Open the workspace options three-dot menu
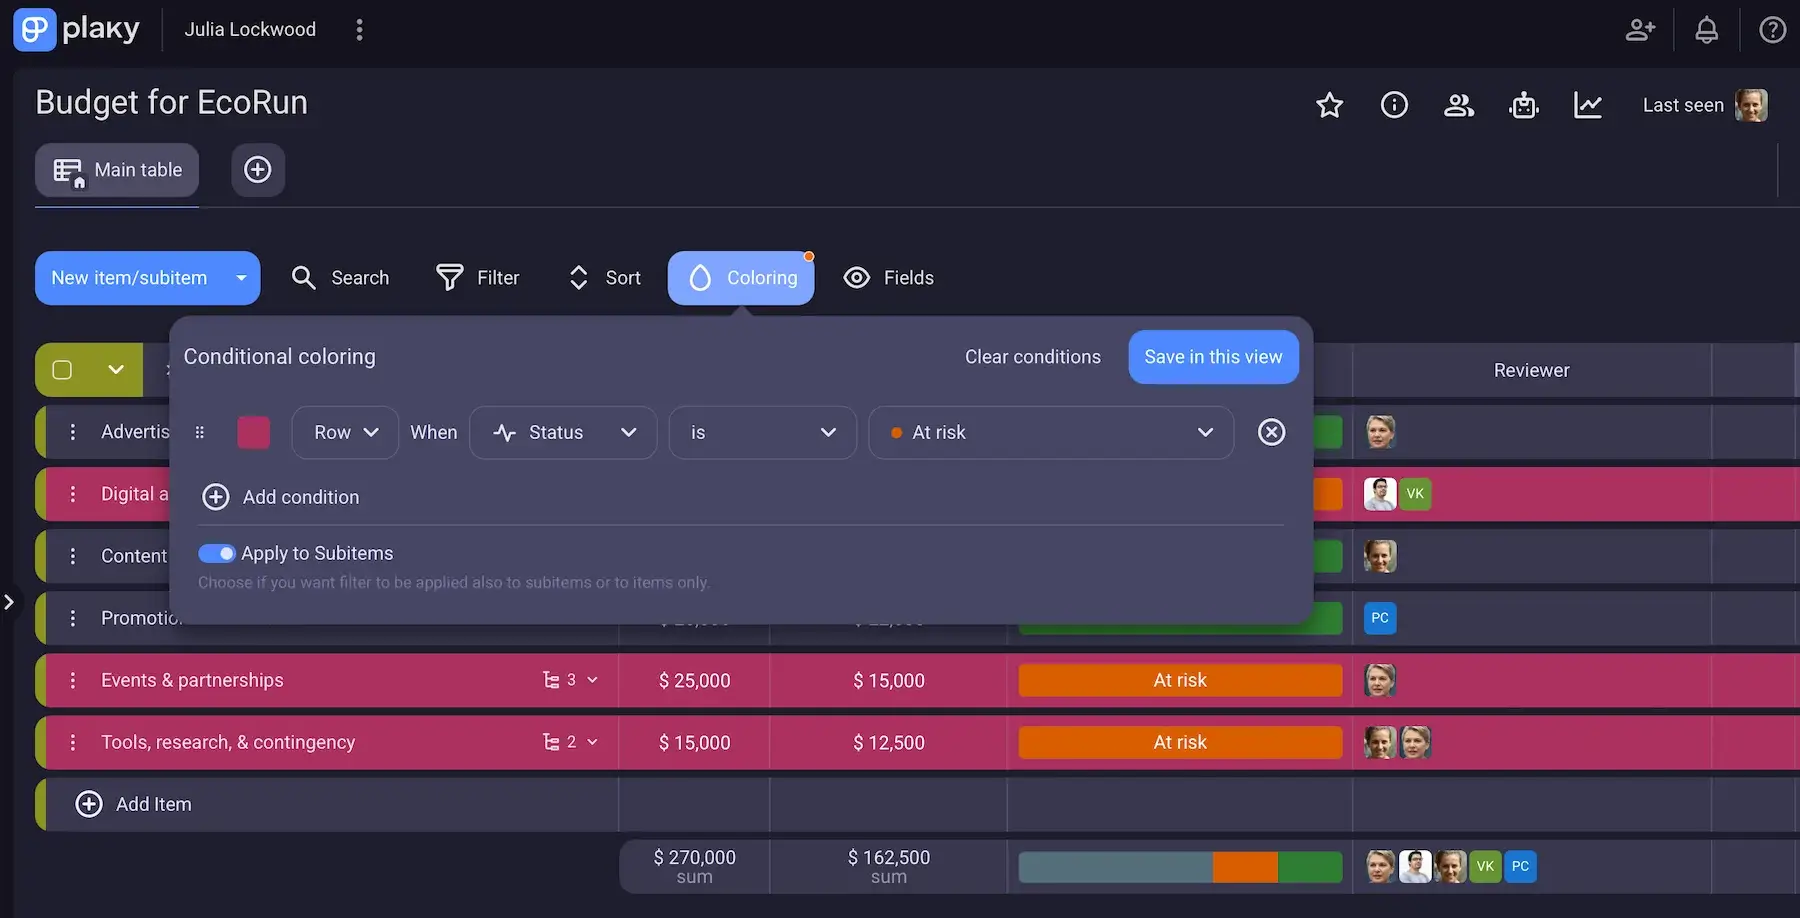The image size is (1800, 918). pyautogui.click(x=360, y=30)
